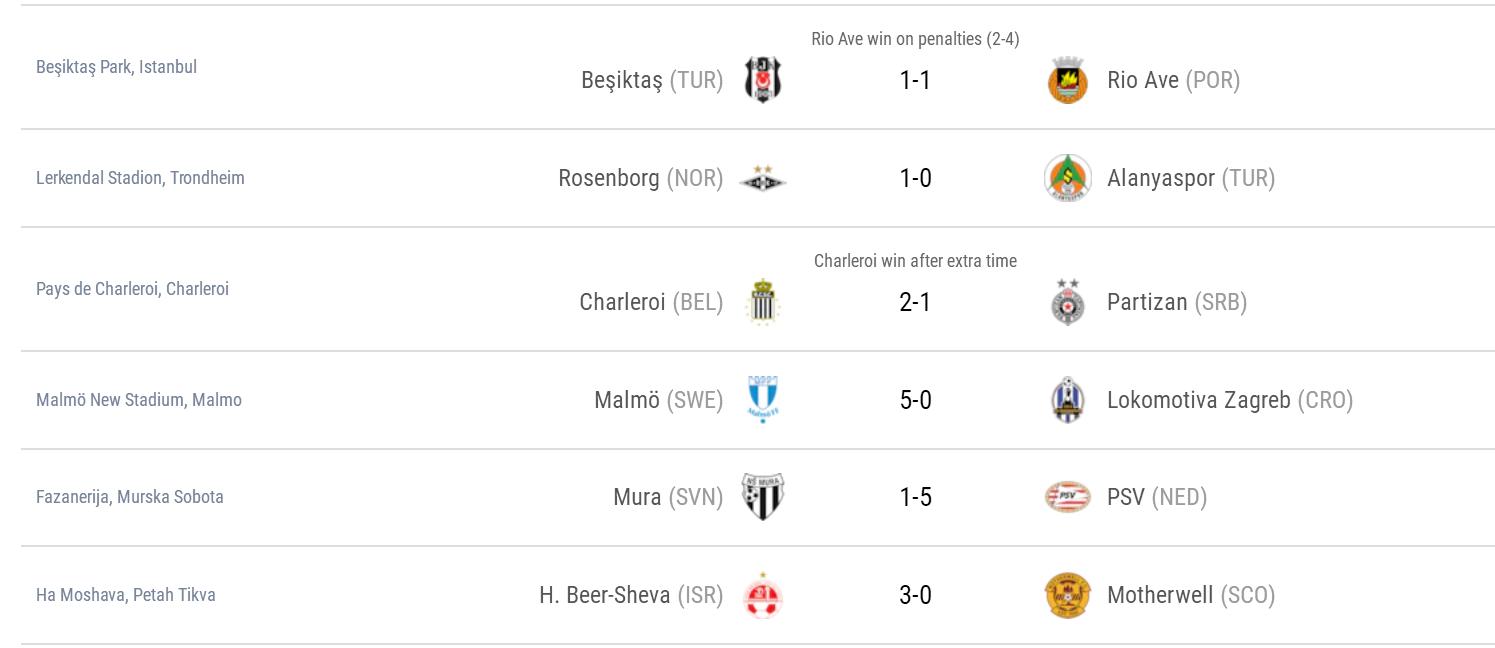Open the Pays de Charleroi venue link
The image size is (1495, 648).
click(132, 289)
